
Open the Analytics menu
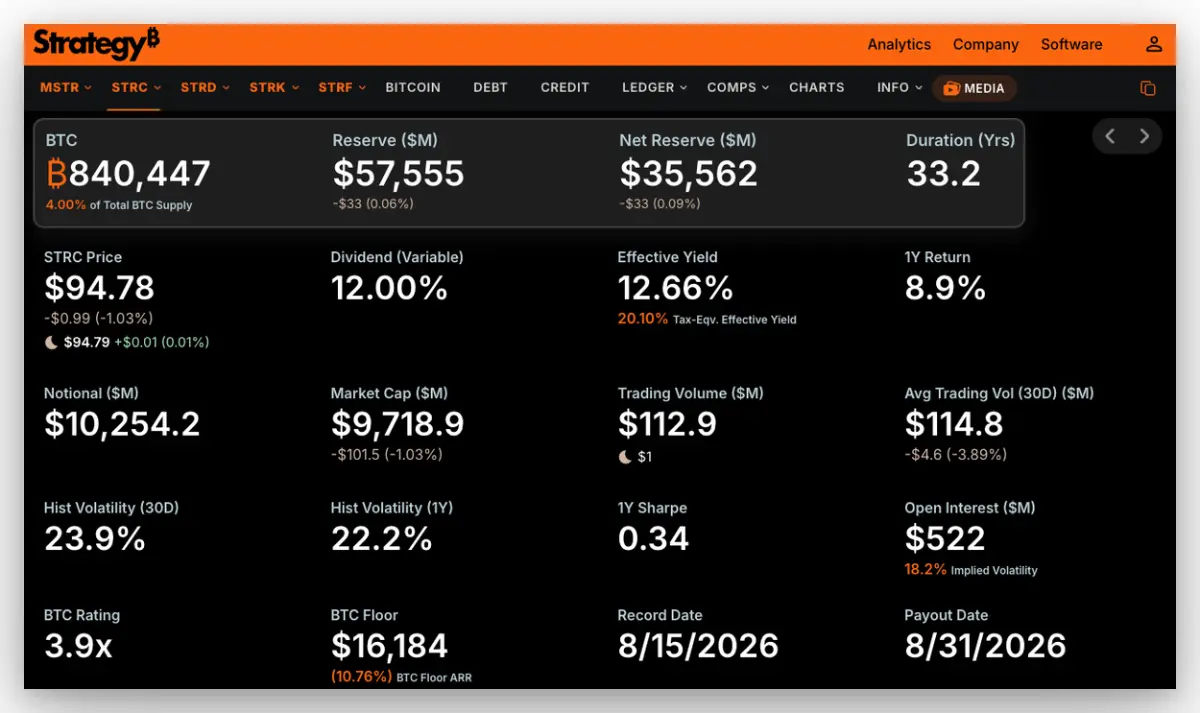tap(899, 44)
